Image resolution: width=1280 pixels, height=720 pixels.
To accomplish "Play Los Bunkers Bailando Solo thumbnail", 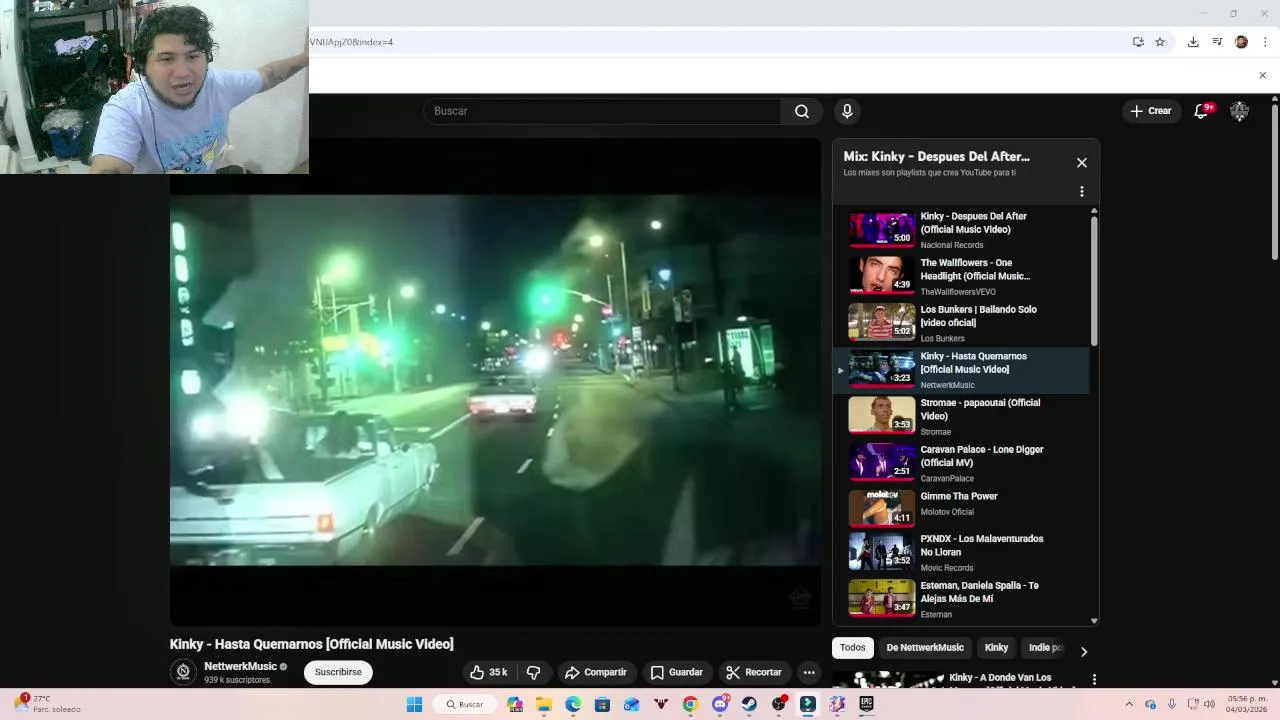I will (x=882, y=322).
